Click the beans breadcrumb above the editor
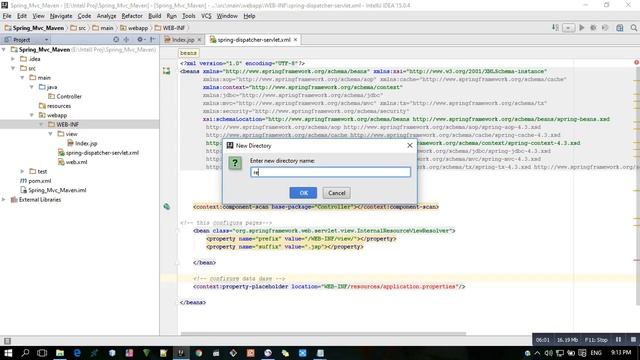 click(x=188, y=53)
